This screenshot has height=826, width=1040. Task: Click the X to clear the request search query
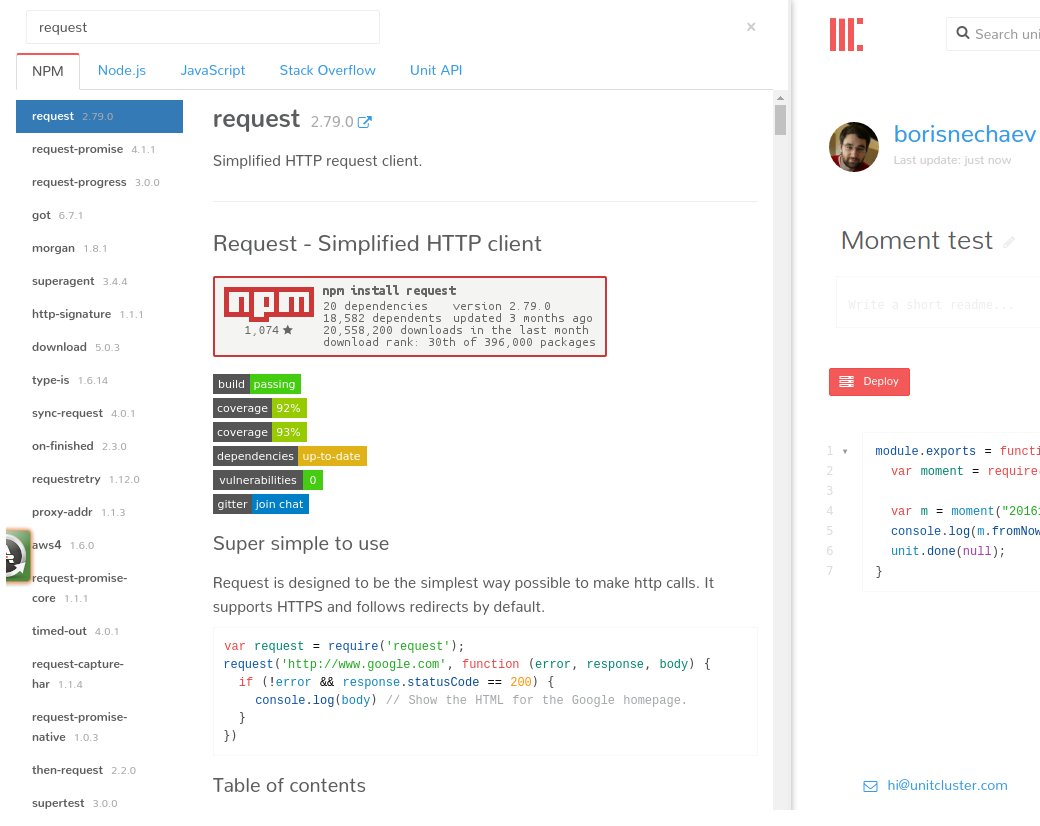click(751, 27)
